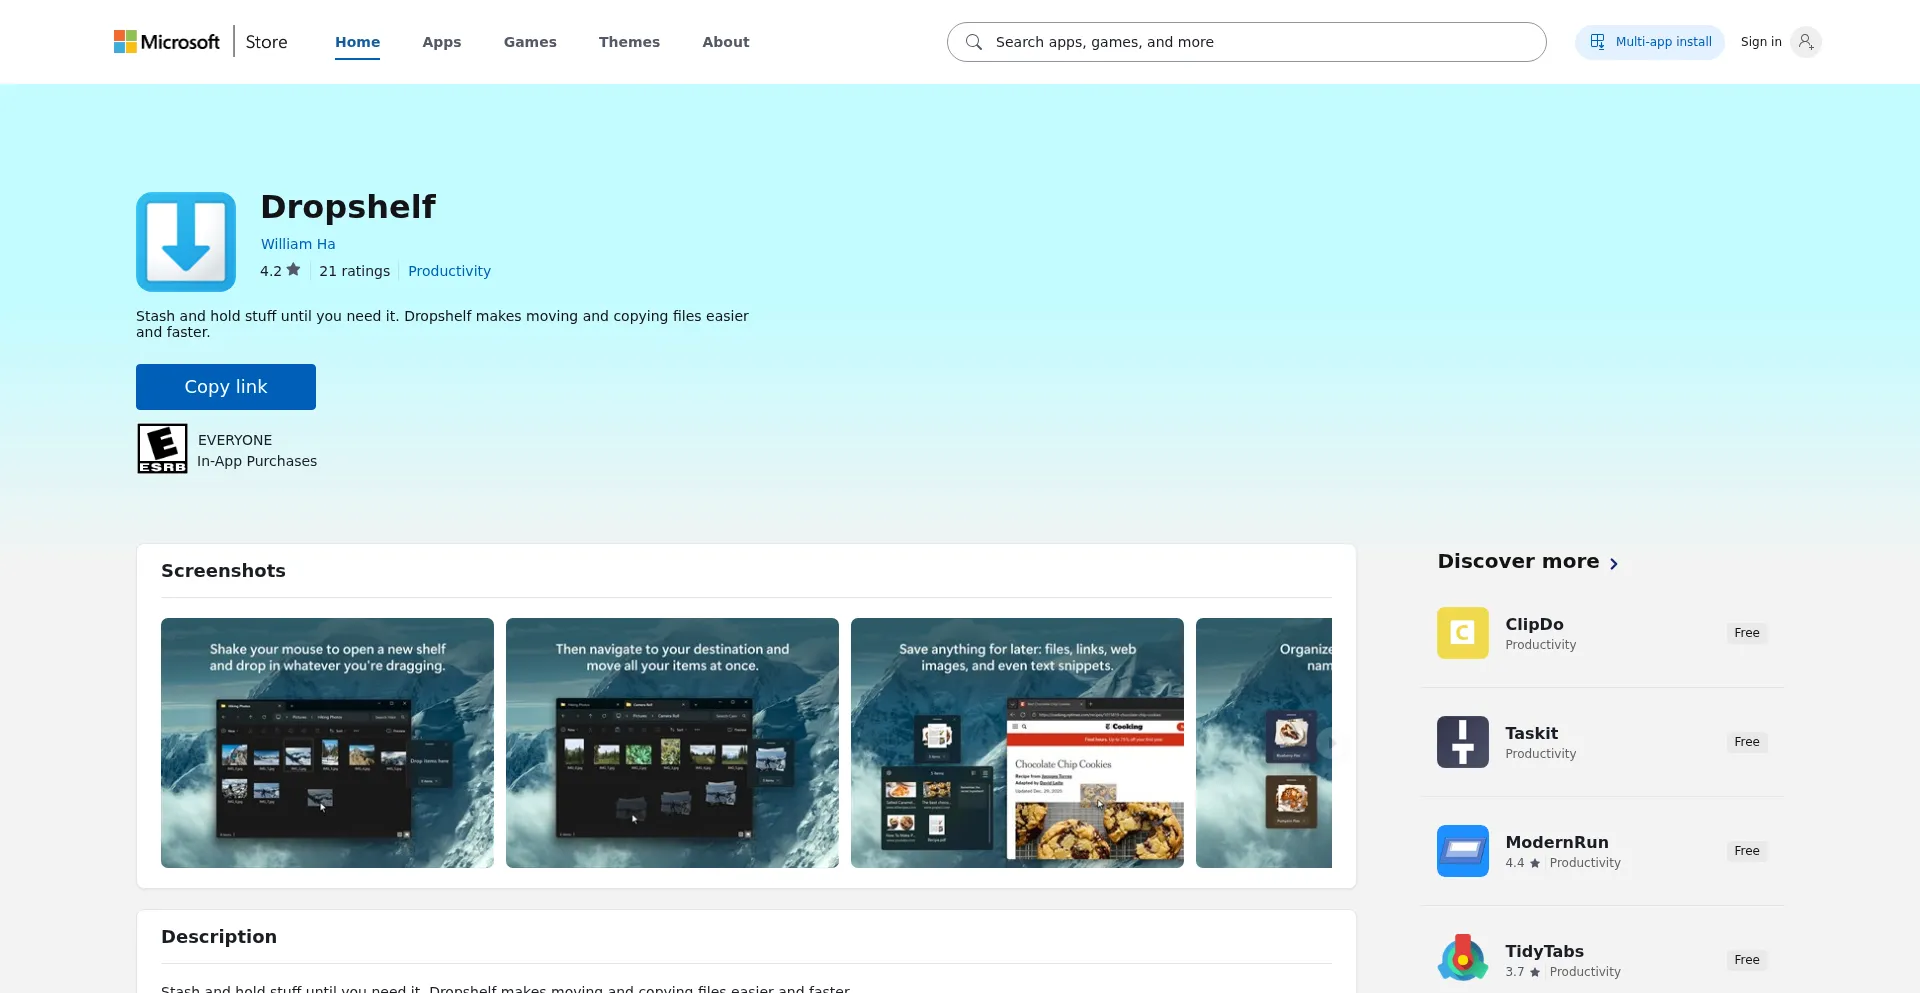Click the Stash and hold stuff summary text

(x=442, y=324)
